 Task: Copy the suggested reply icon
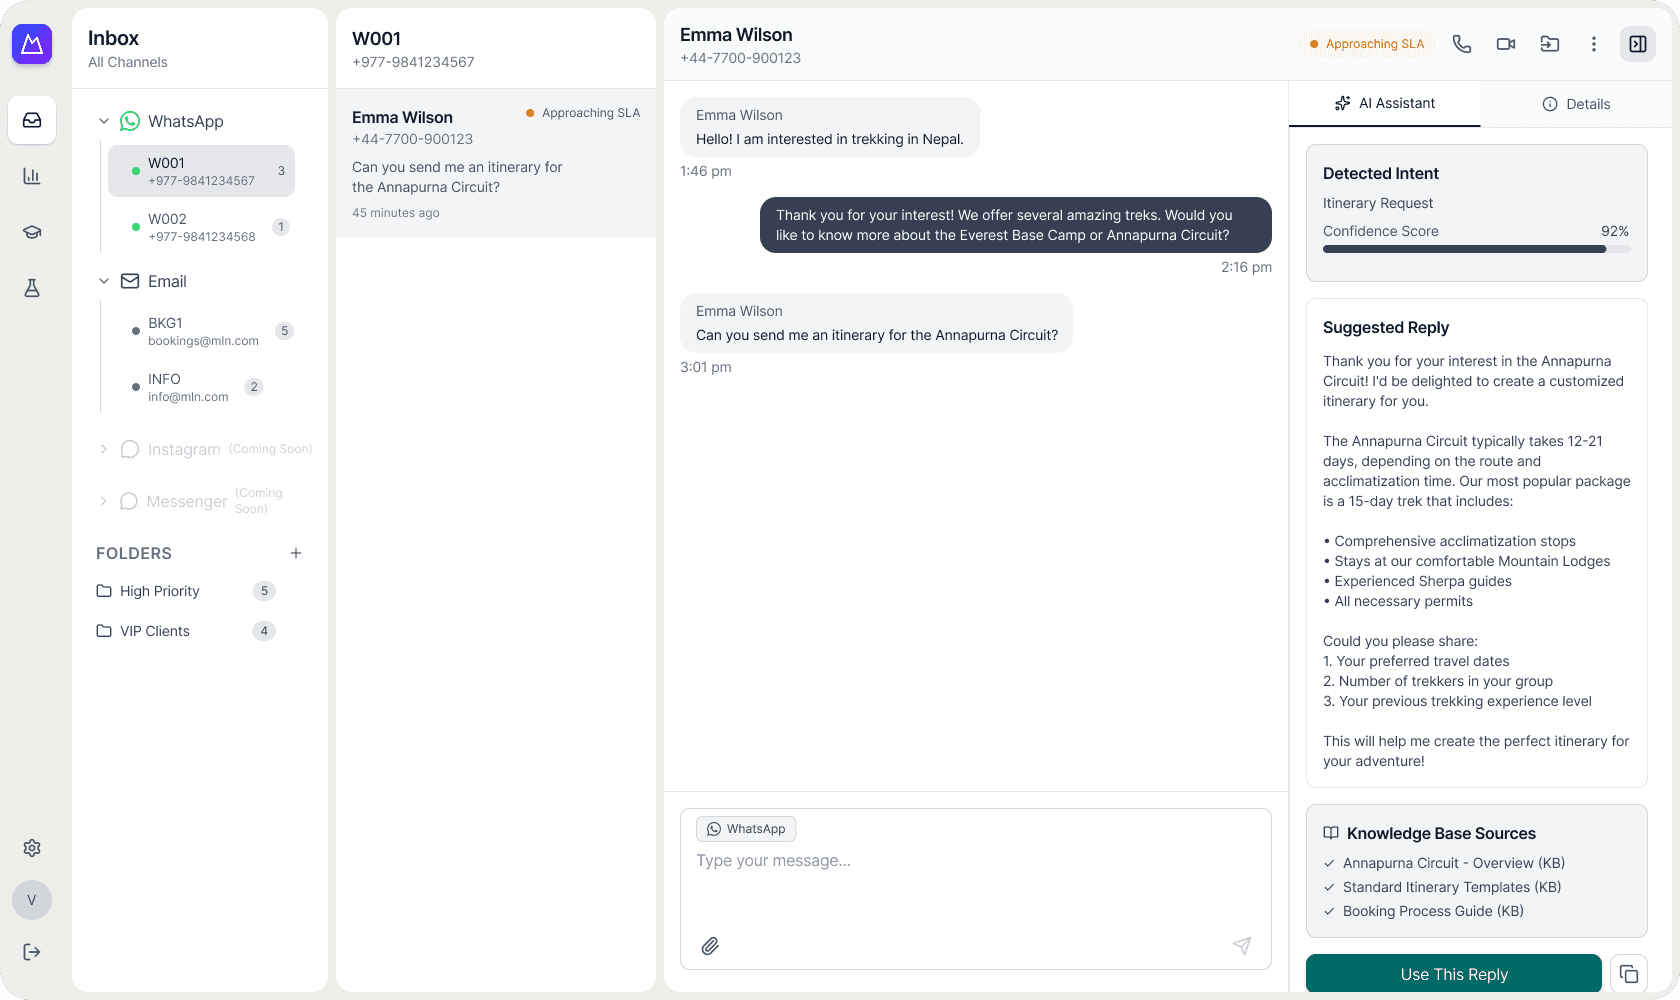click(1629, 974)
